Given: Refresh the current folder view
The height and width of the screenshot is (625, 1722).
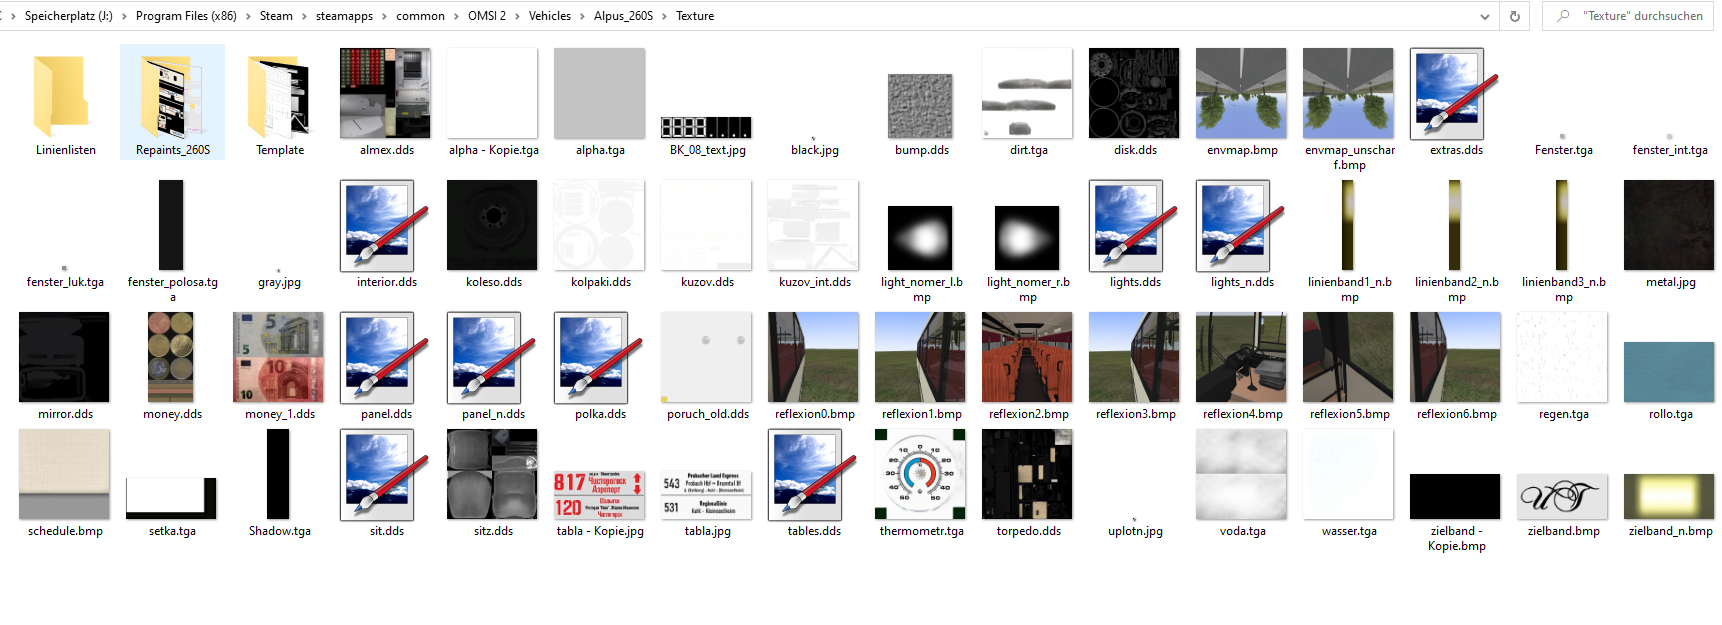Looking at the screenshot, I should (x=1514, y=16).
